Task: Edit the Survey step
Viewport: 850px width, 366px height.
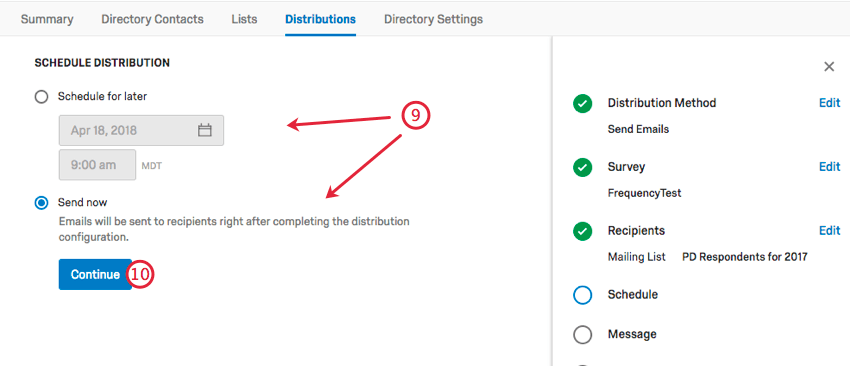Action: [x=829, y=167]
